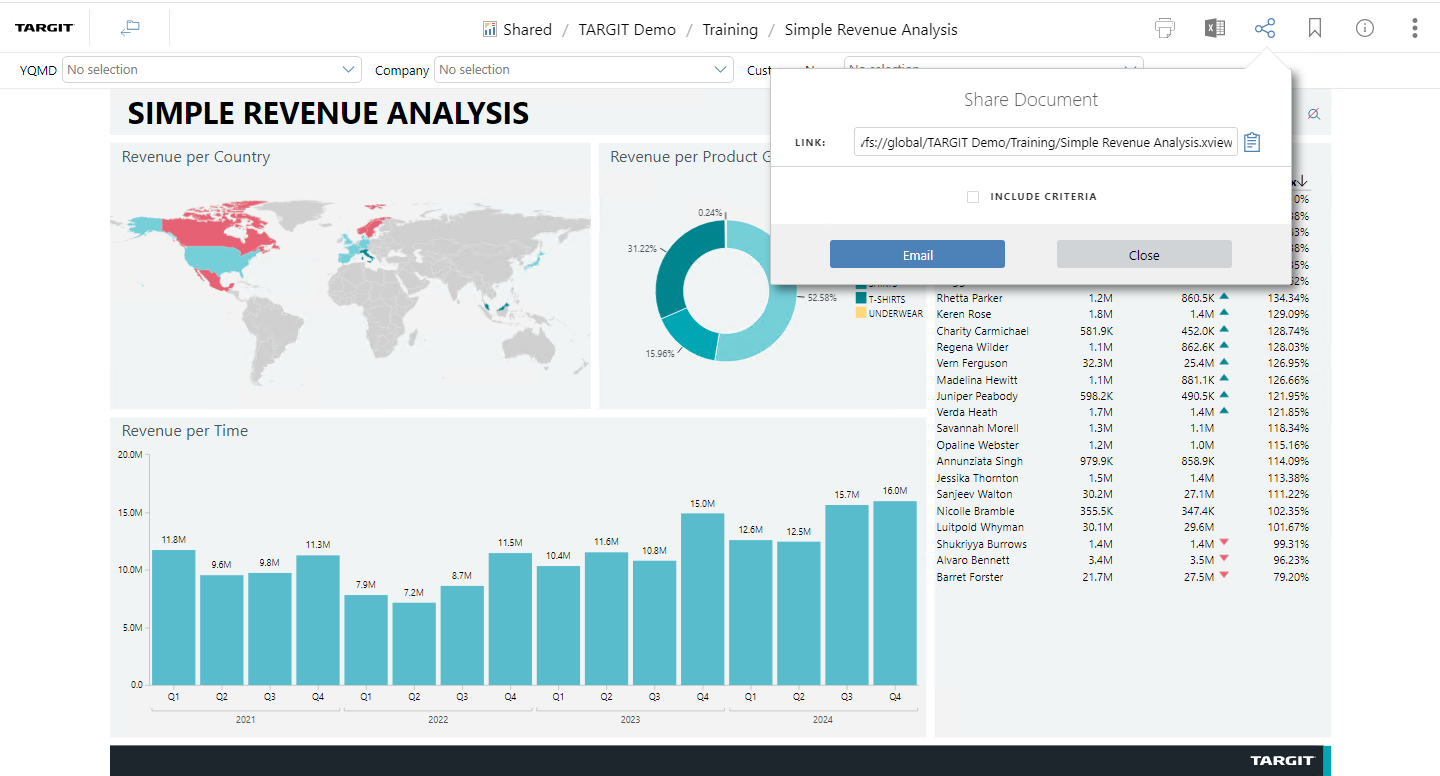Select the bar labeled 15.7M
Viewport: 1440px width, 776px height.
[x=847, y=595]
